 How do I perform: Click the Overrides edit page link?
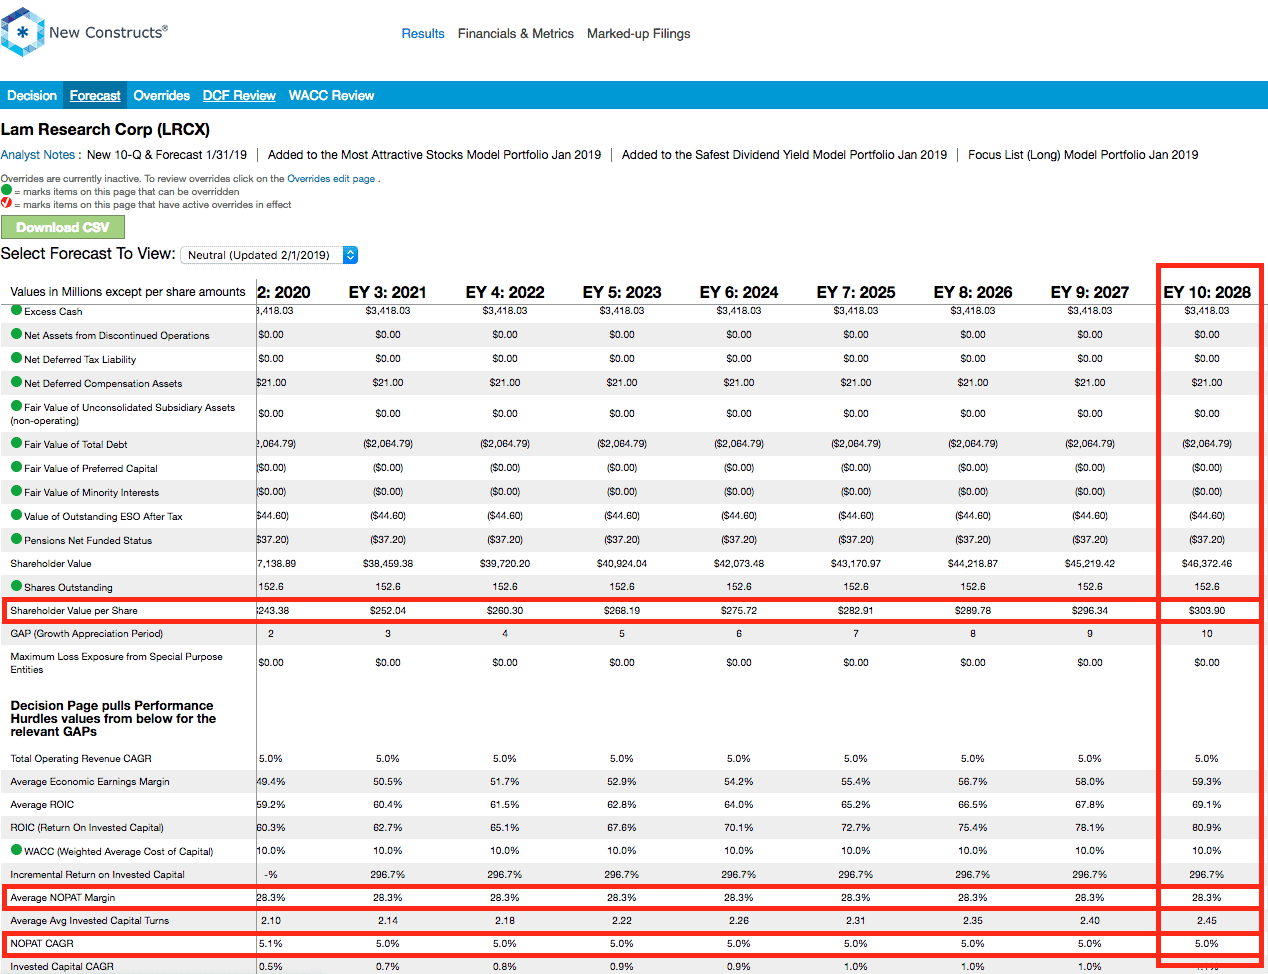click(331, 178)
